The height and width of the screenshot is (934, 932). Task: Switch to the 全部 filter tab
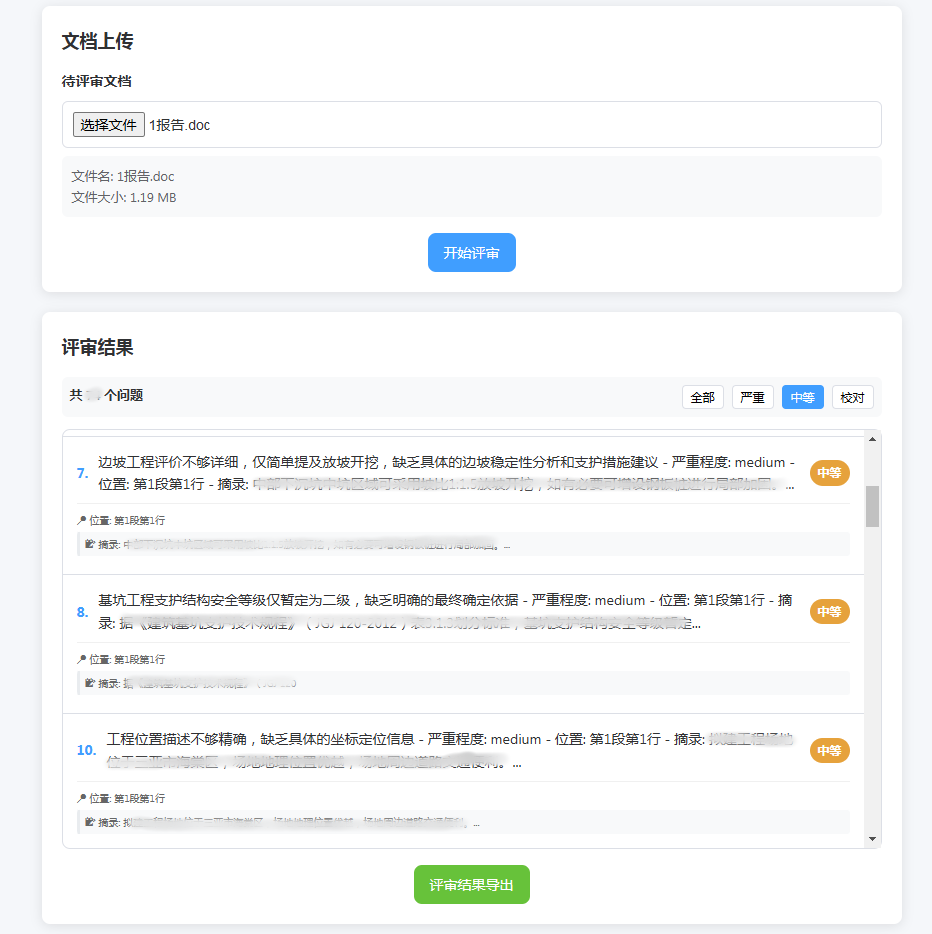[703, 397]
